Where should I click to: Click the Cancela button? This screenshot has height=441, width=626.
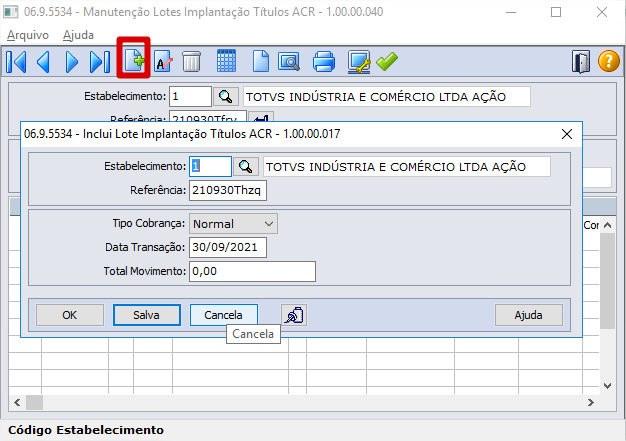click(x=224, y=315)
